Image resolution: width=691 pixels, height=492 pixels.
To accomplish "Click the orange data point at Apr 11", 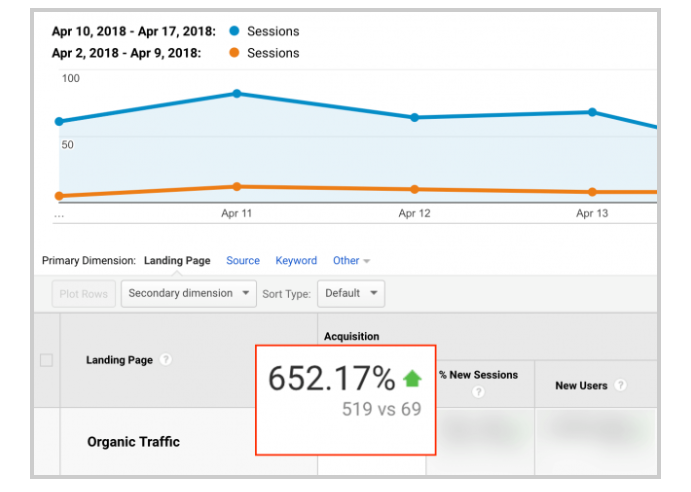I will point(237,186).
